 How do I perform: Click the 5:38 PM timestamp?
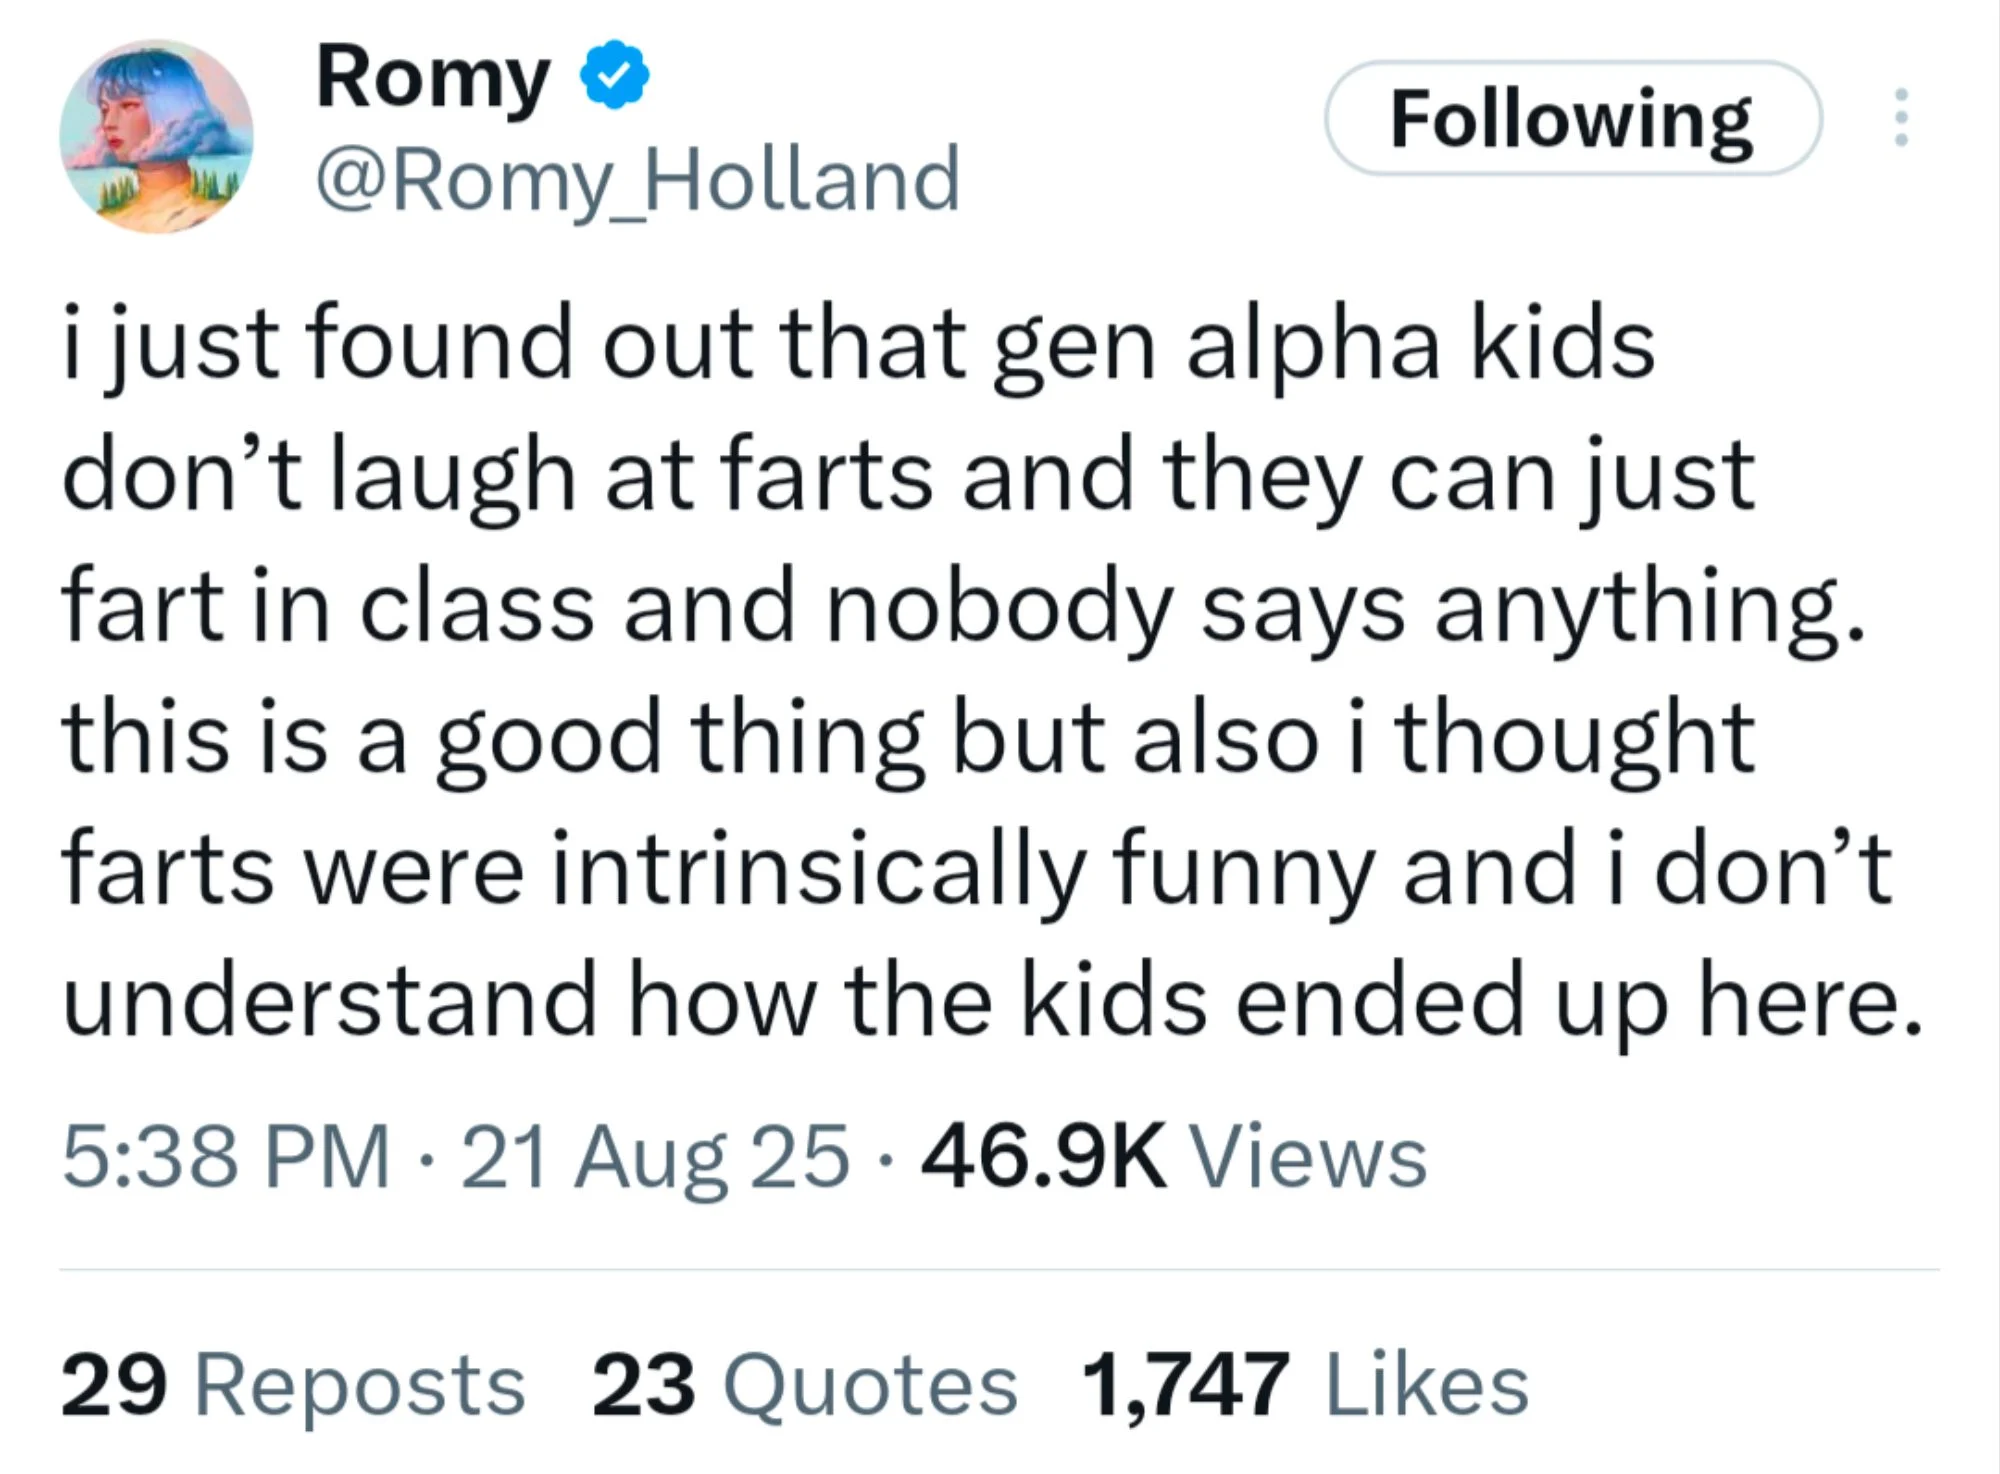[226, 1156]
